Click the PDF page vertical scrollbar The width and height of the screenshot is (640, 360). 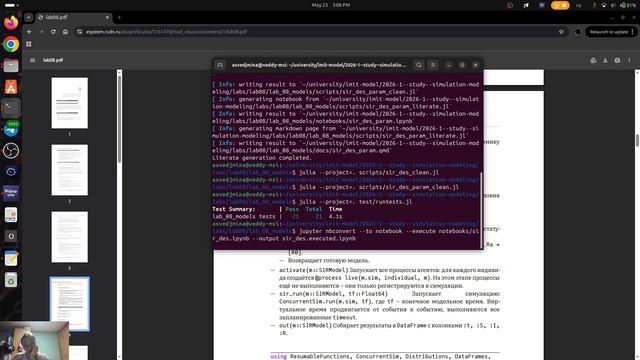pos(637,140)
